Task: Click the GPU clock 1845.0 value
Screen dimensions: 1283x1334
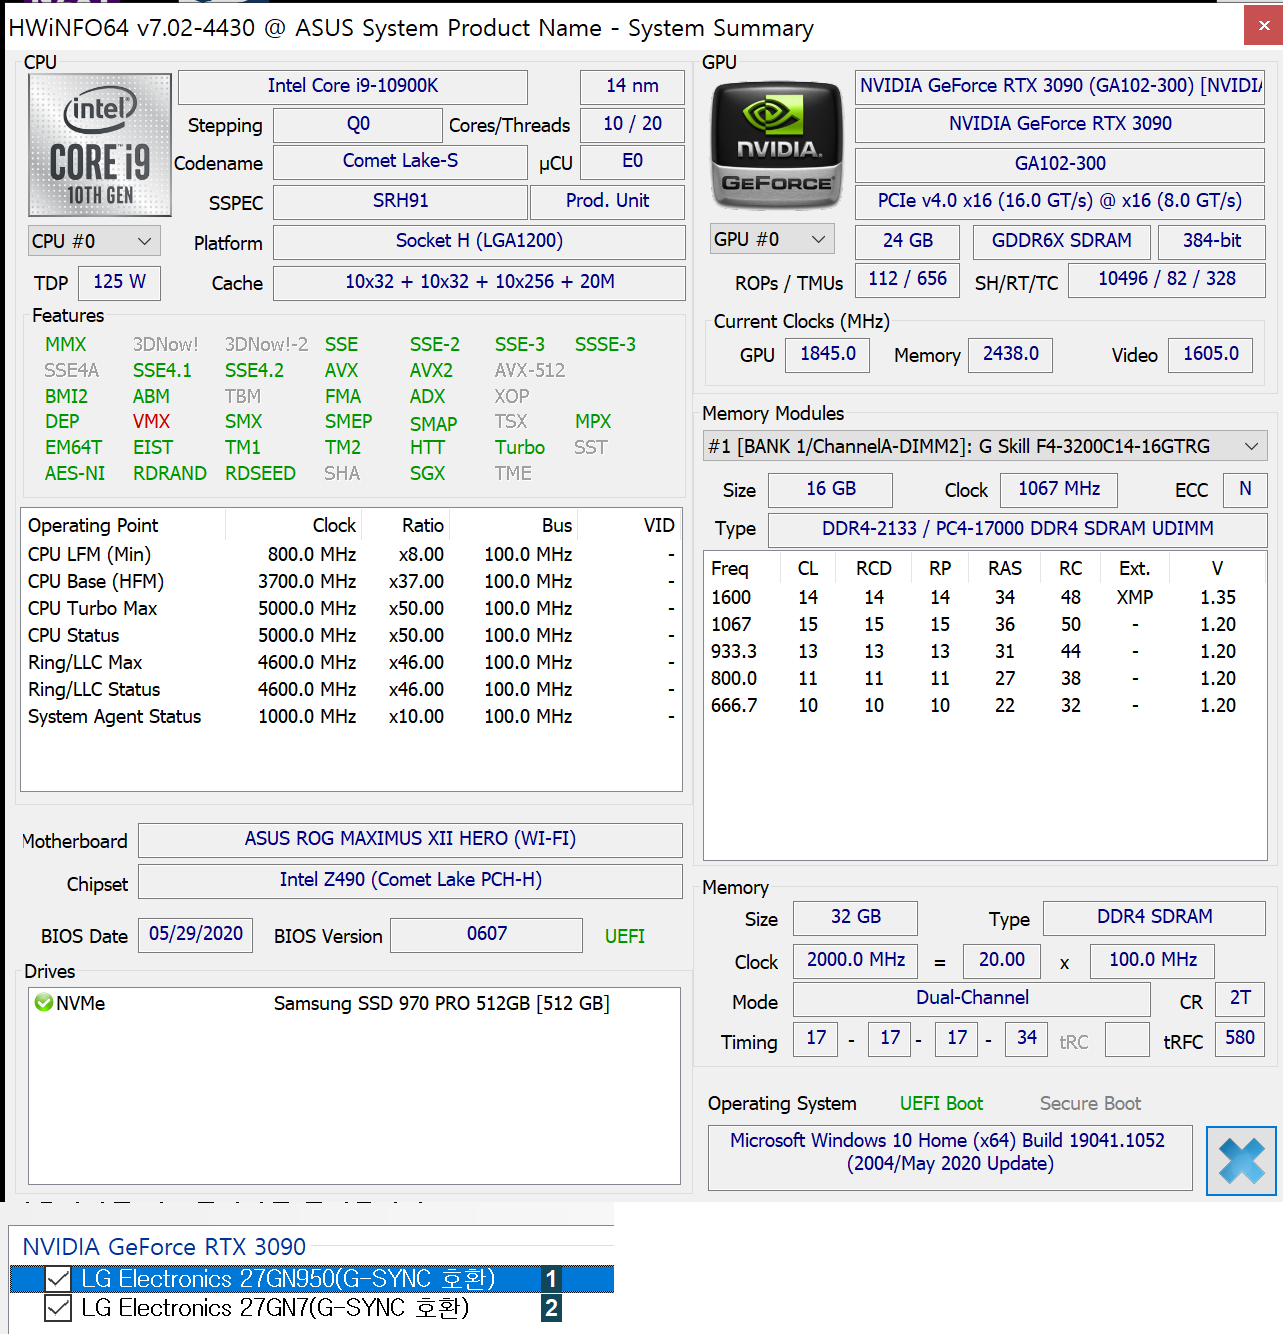Action: 827,354
